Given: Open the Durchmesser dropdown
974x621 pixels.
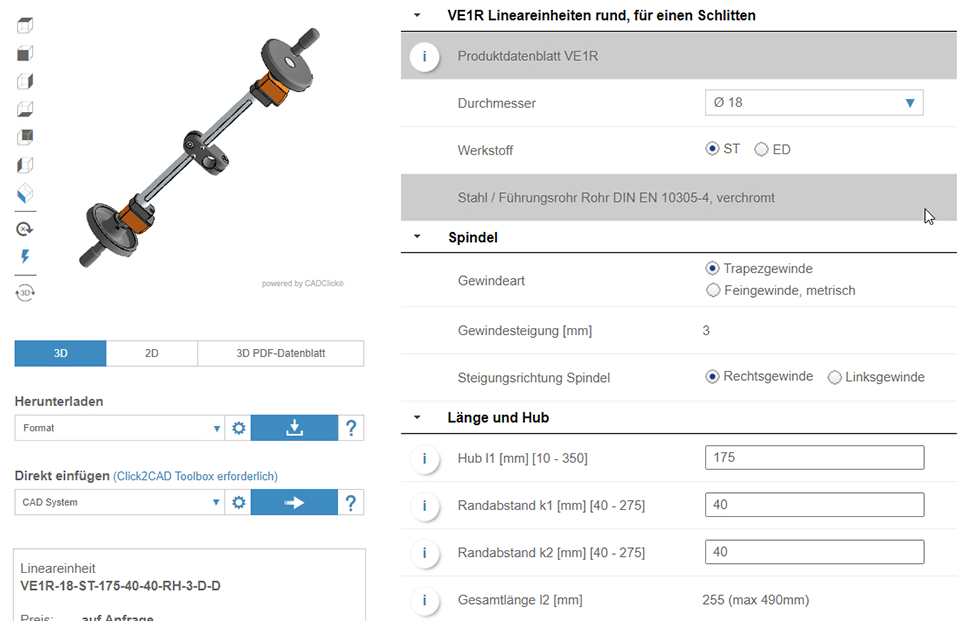Looking at the screenshot, I should click(x=814, y=102).
